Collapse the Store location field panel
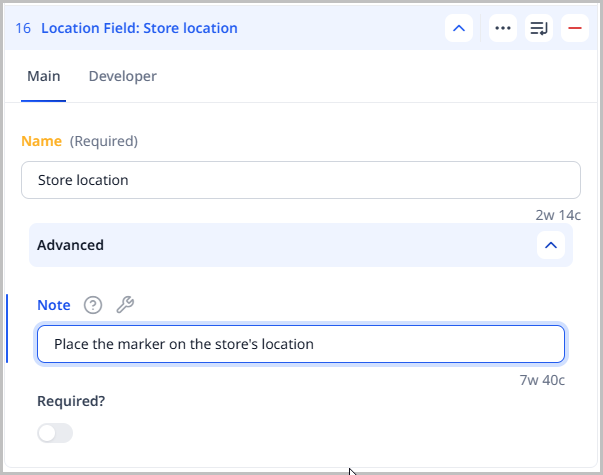 coord(459,28)
